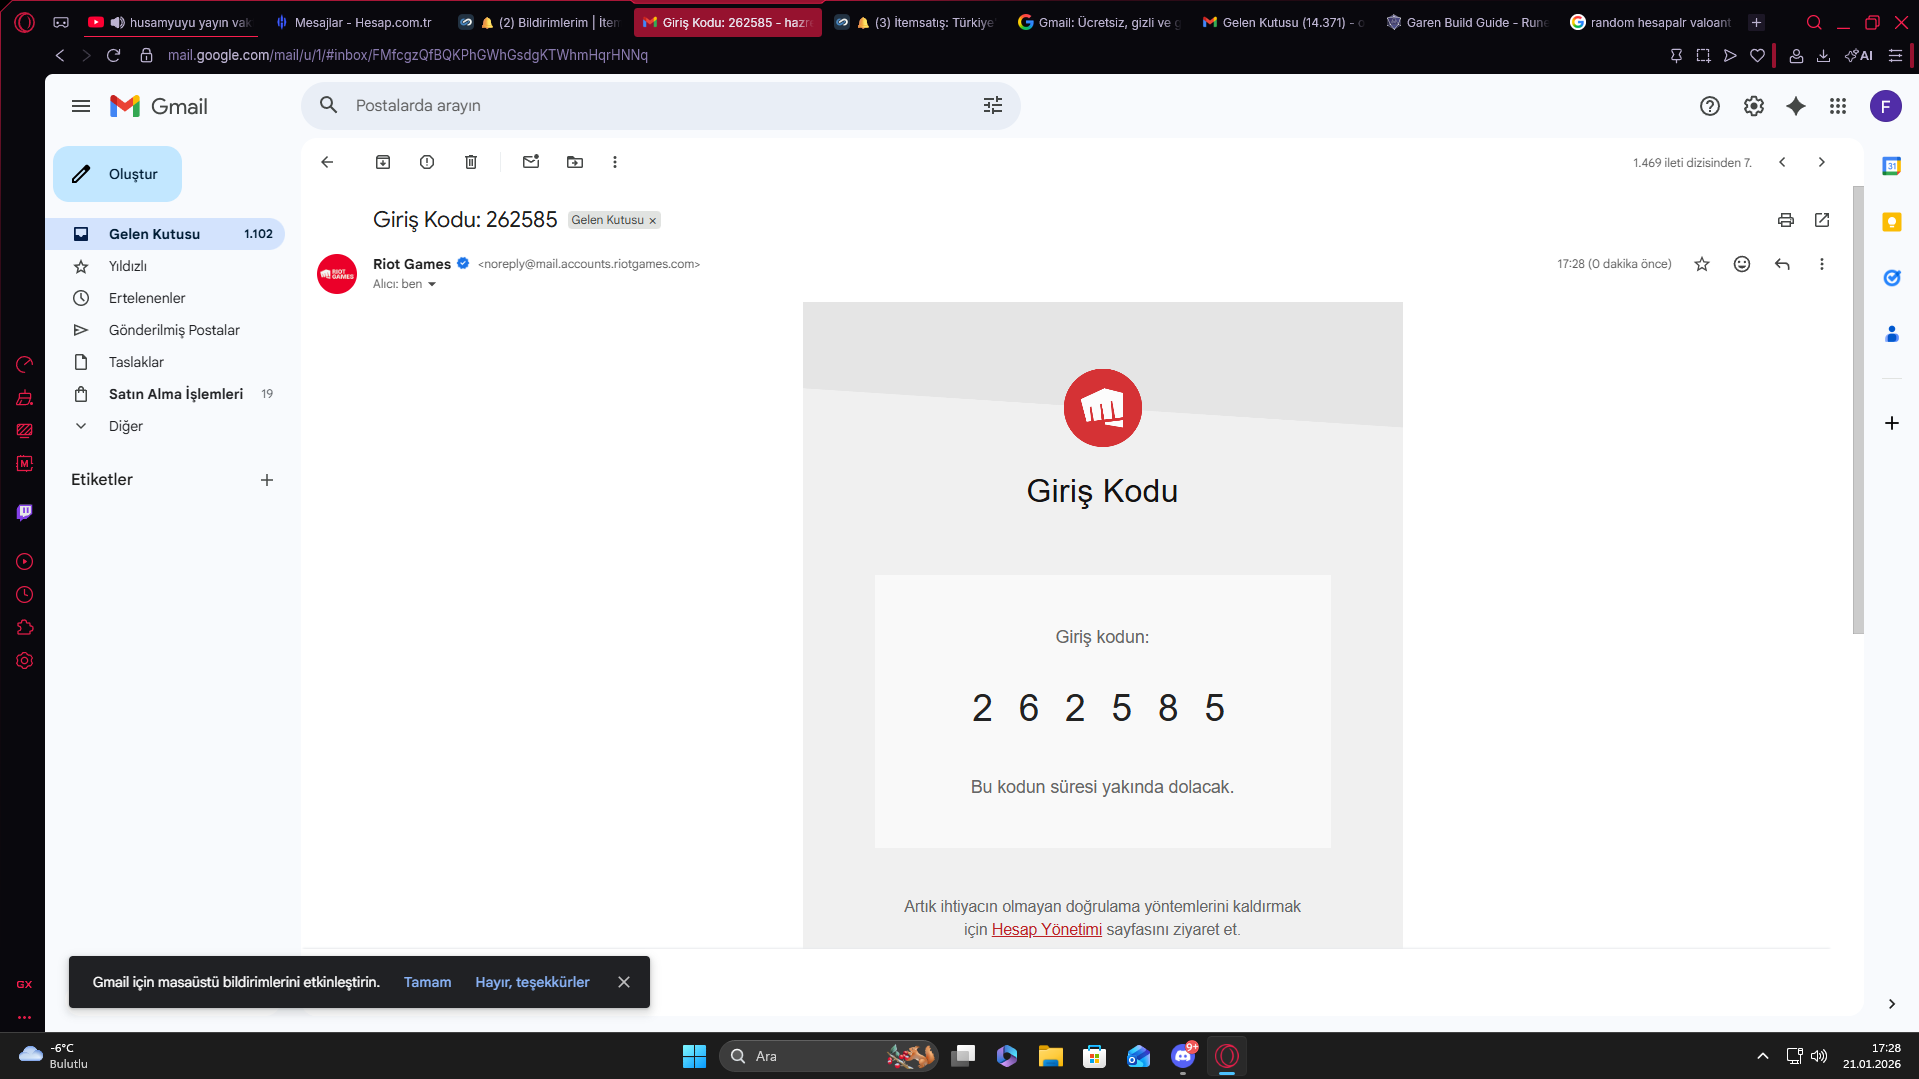Open Windows taskbar search box

click(828, 1056)
